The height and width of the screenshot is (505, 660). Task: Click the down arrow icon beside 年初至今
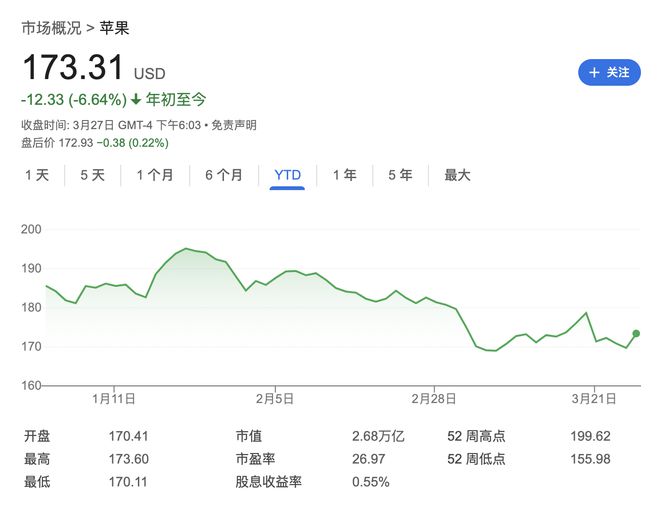(136, 100)
